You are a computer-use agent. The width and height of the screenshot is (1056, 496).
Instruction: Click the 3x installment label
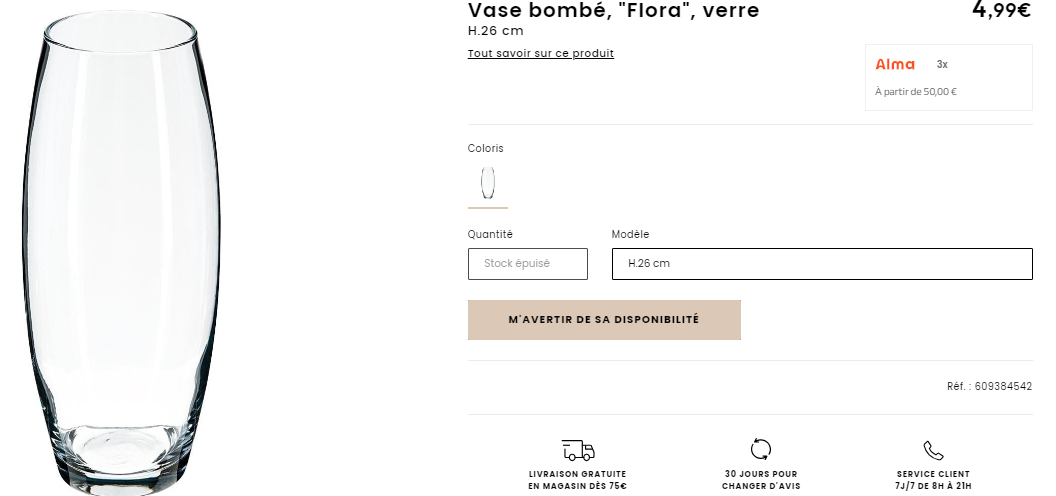point(942,65)
